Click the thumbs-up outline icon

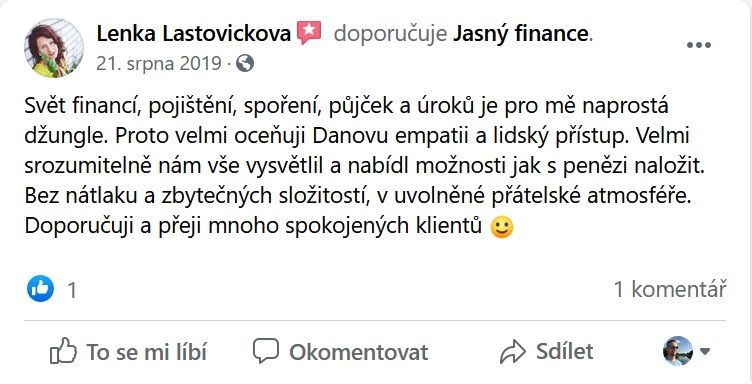[x=63, y=351]
